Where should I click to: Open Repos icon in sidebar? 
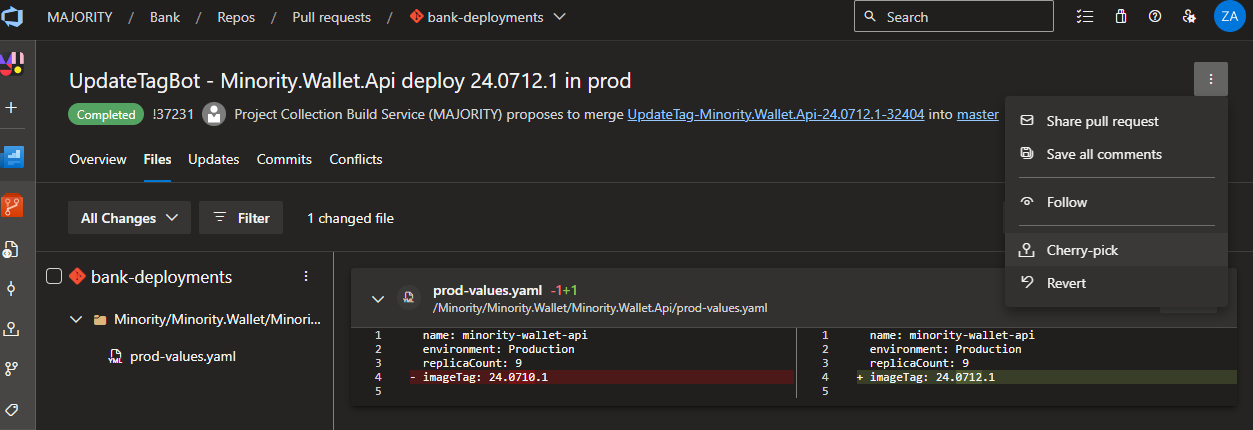[13, 206]
